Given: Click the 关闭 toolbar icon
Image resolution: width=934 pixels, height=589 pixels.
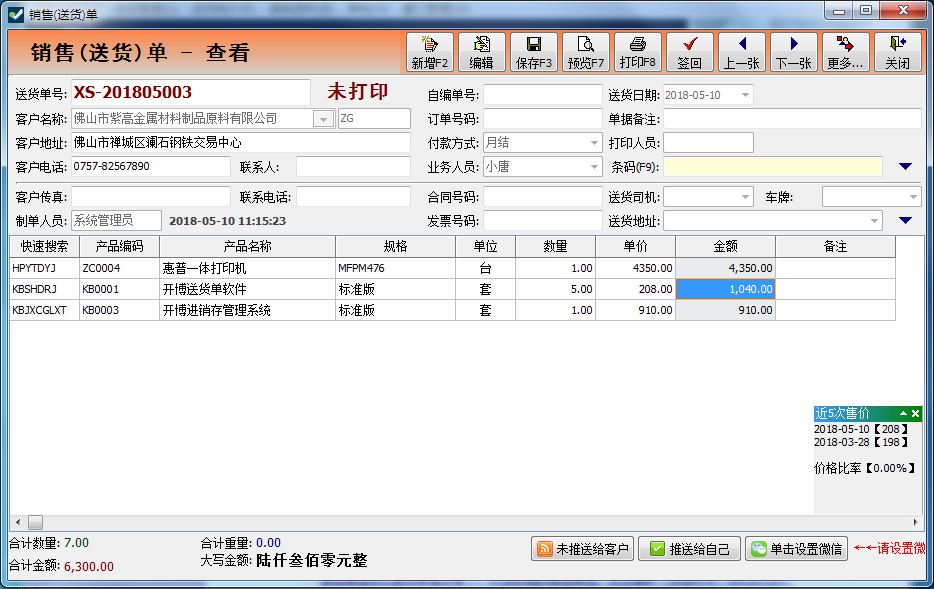Looking at the screenshot, I should (x=897, y=52).
